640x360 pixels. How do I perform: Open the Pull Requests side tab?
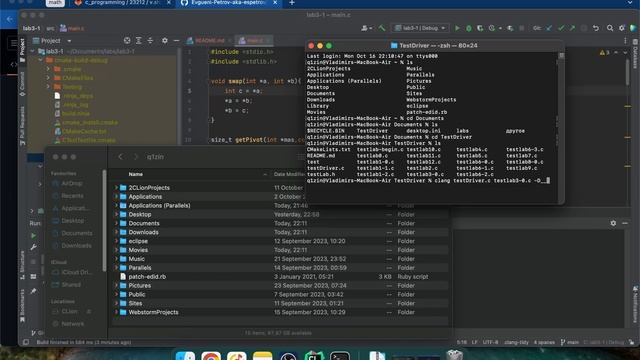pos(22,126)
